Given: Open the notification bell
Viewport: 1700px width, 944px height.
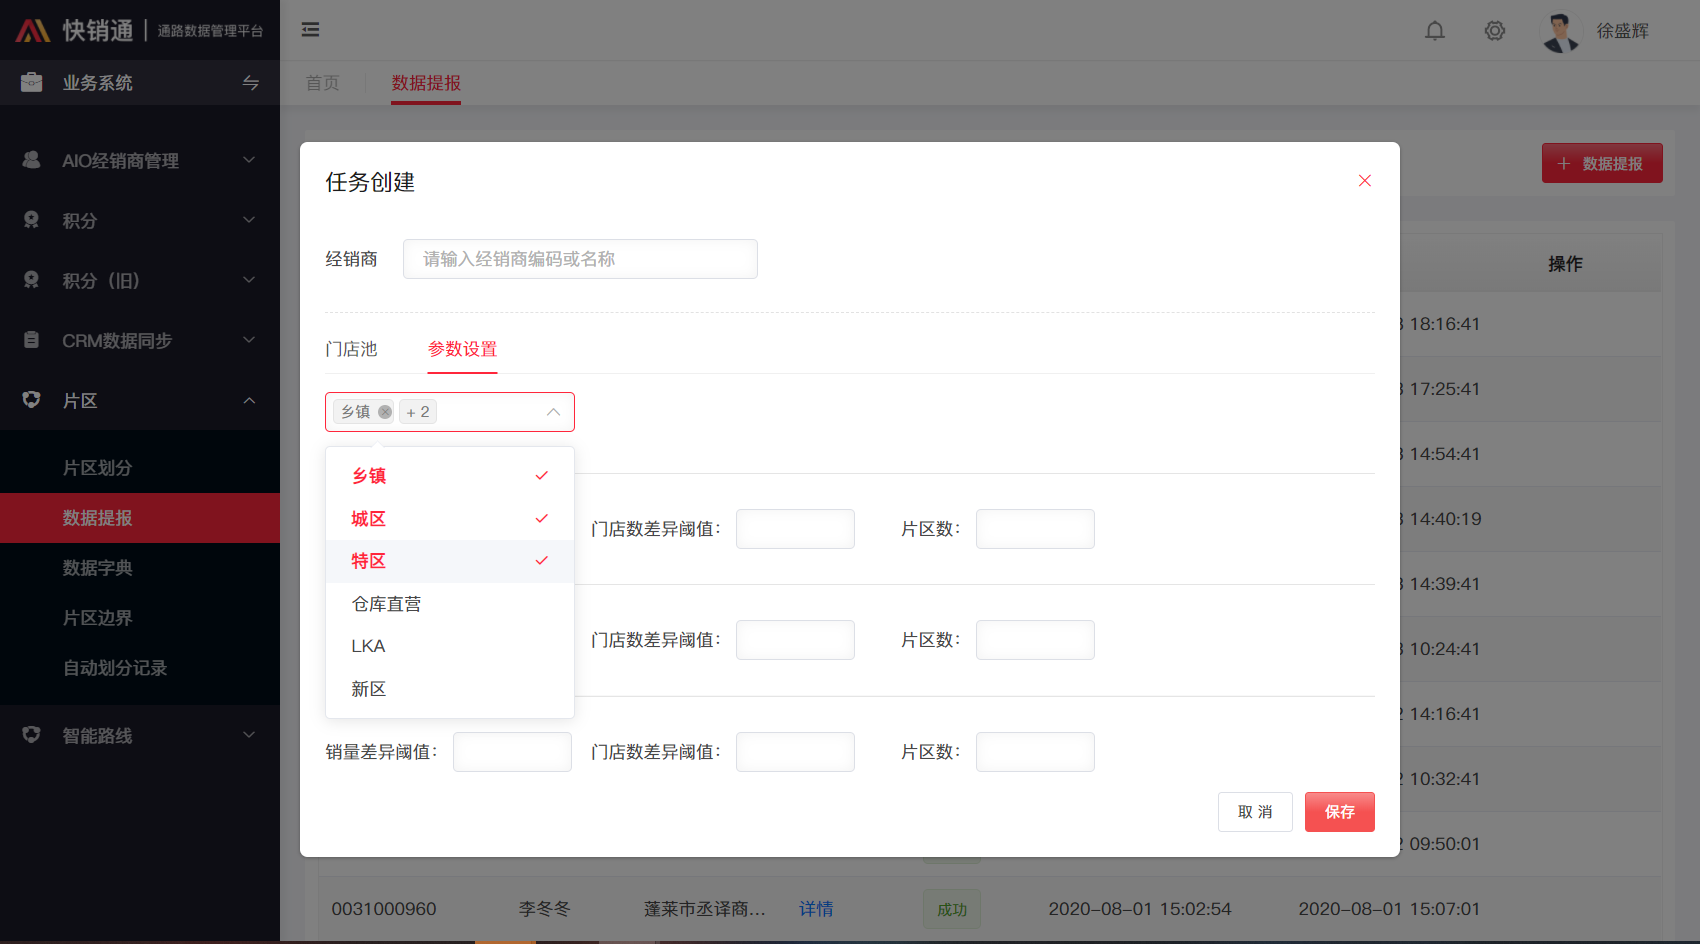Looking at the screenshot, I should (x=1435, y=31).
